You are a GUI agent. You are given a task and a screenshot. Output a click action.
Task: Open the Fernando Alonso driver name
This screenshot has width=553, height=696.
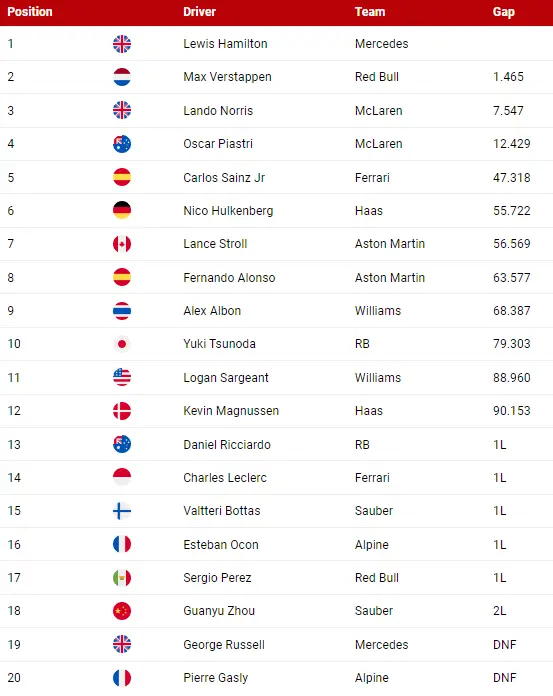coord(229,277)
